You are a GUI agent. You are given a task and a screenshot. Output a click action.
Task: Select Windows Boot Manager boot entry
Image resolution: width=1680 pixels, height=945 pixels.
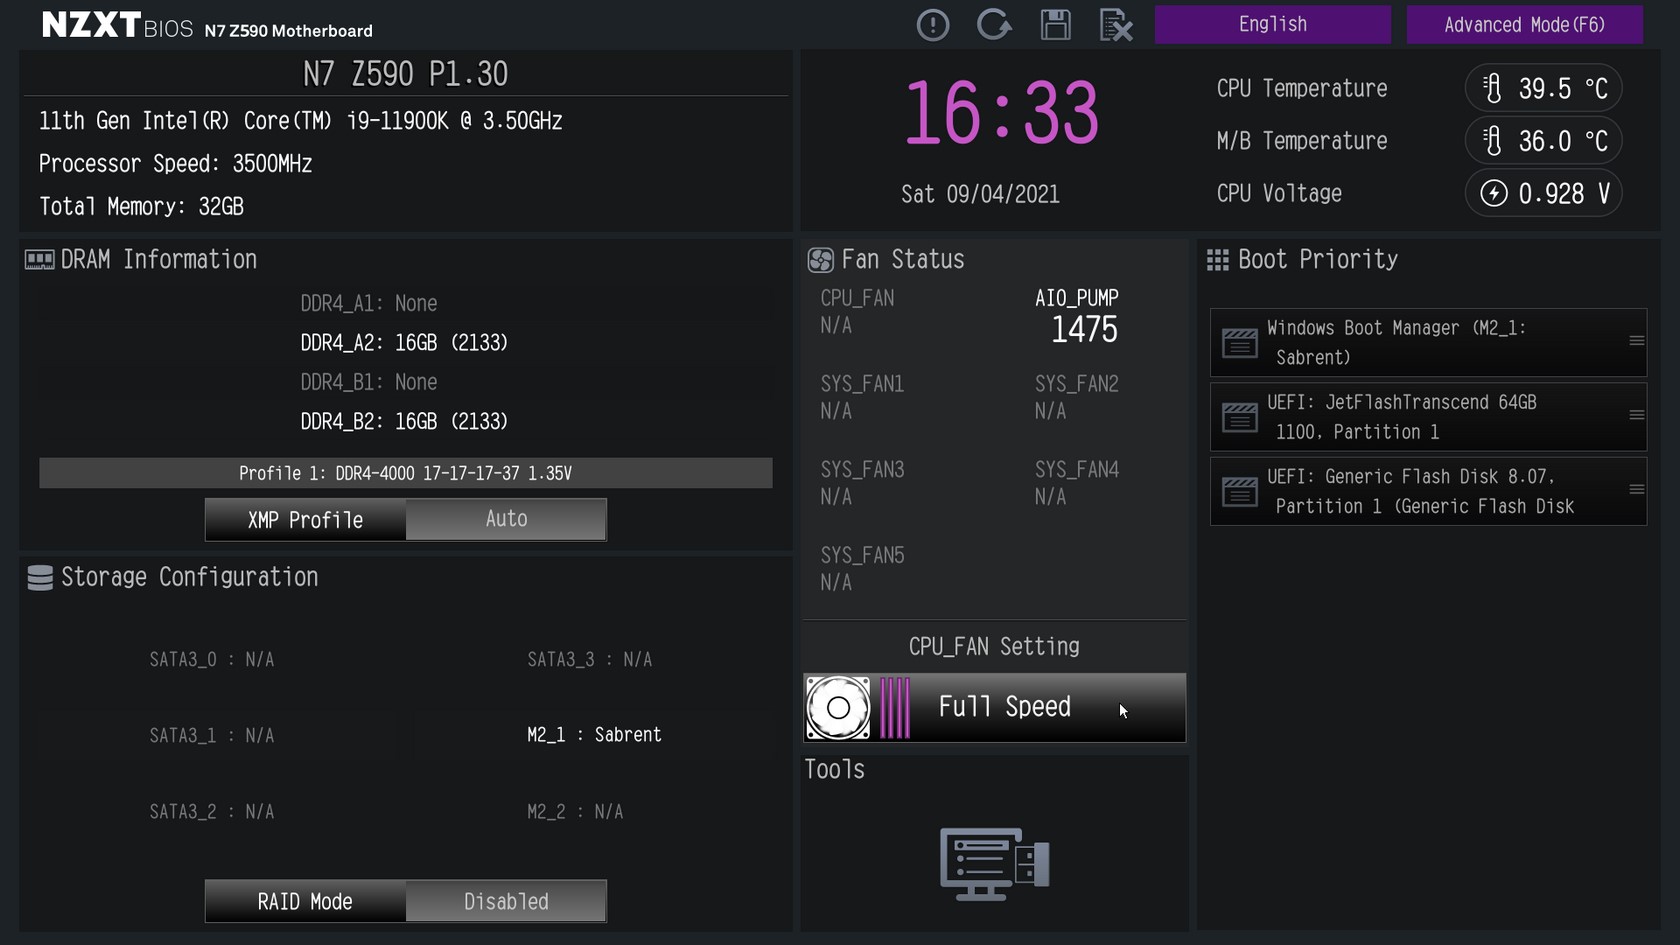coord(1428,342)
